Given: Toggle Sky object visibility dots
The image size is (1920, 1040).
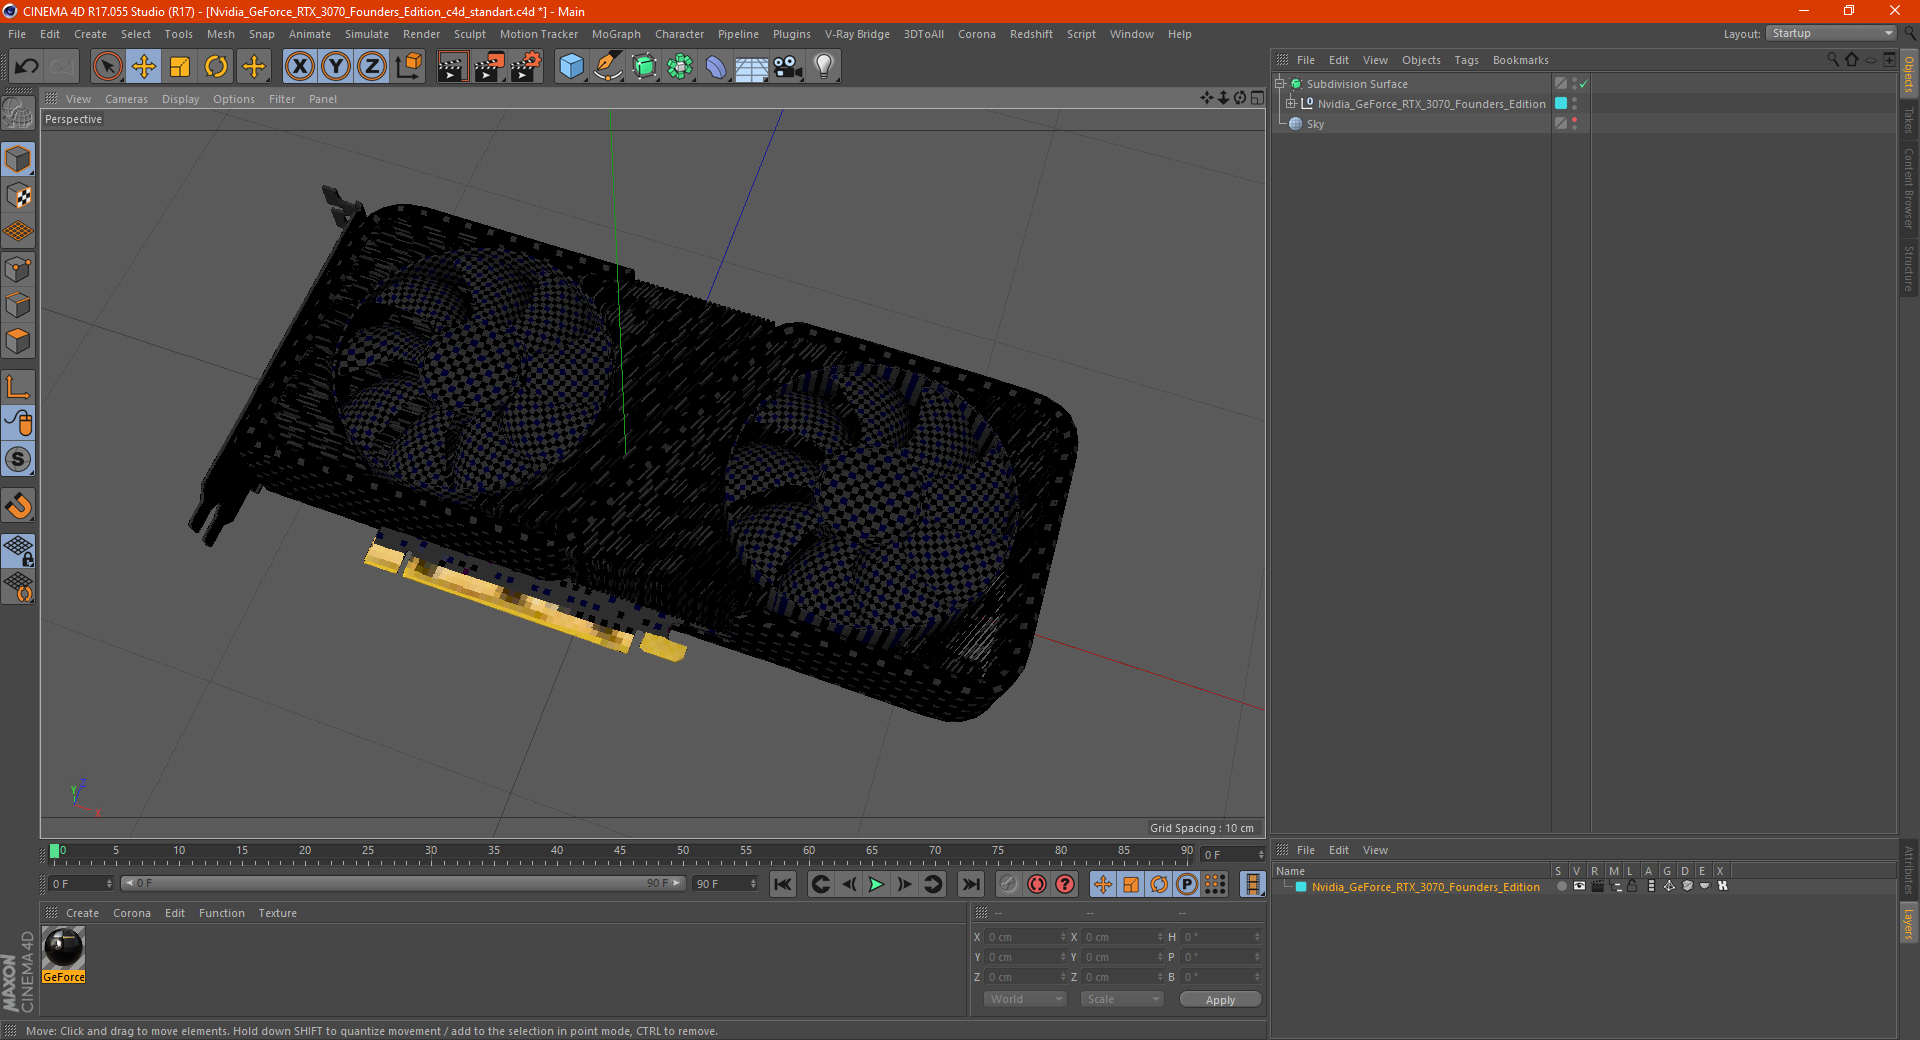Looking at the screenshot, I should tap(1574, 124).
